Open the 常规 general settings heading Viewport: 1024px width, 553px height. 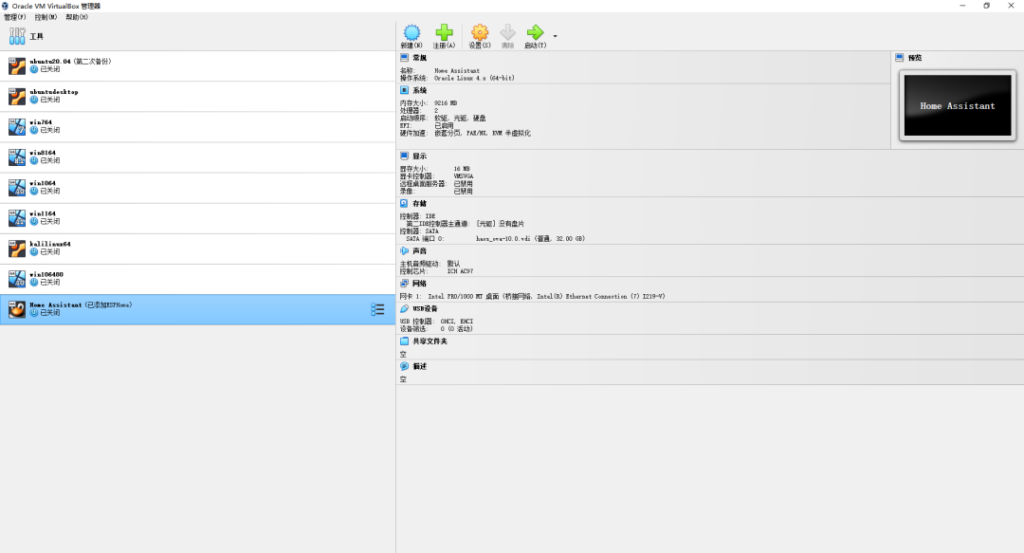419,58
